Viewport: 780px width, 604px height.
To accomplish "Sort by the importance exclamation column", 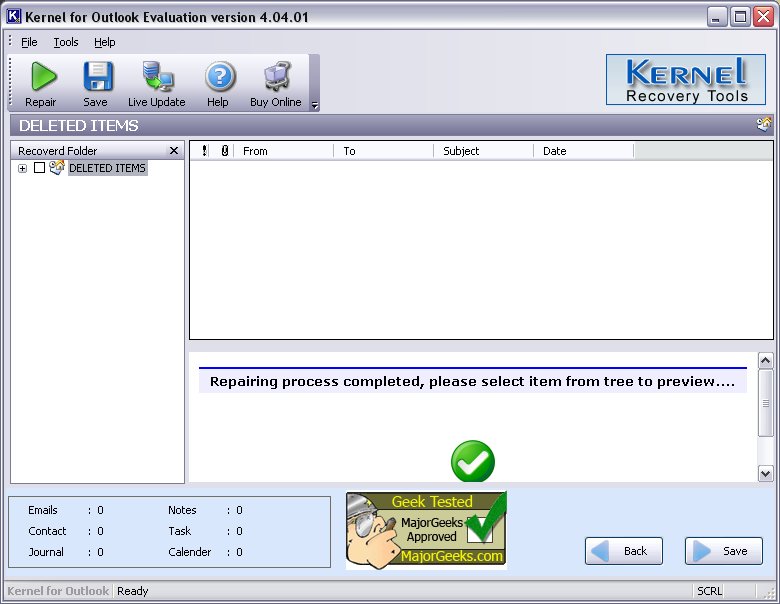I will point(204,151).
